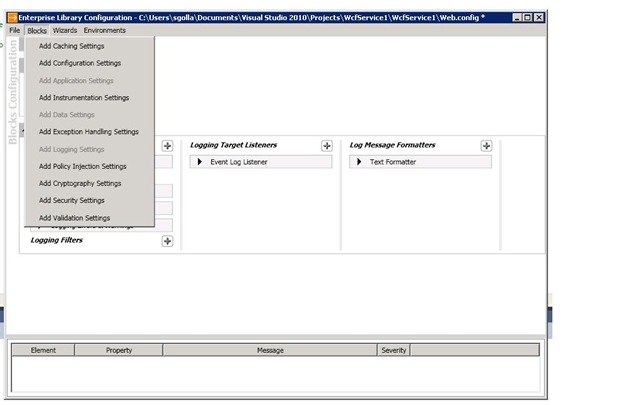Expand the Text Formatter item
640x405 pixels.
click(359, 162)
